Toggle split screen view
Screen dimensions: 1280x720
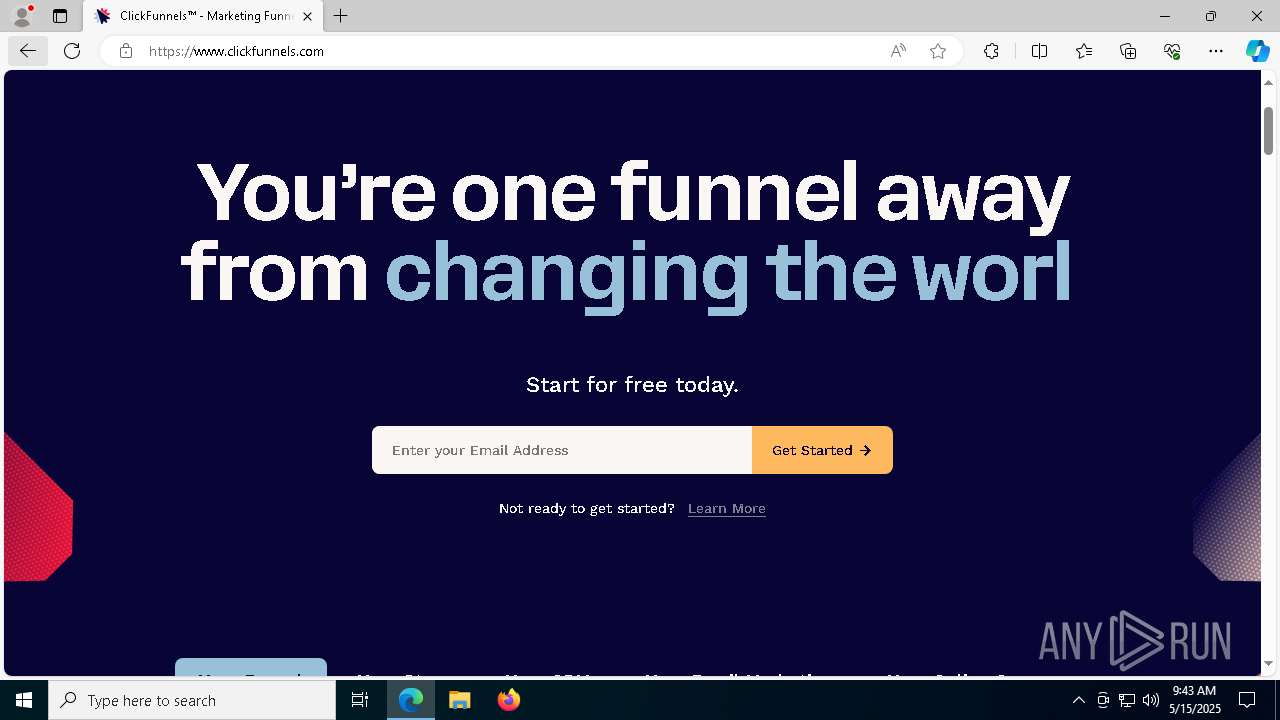pos(1039,51)
